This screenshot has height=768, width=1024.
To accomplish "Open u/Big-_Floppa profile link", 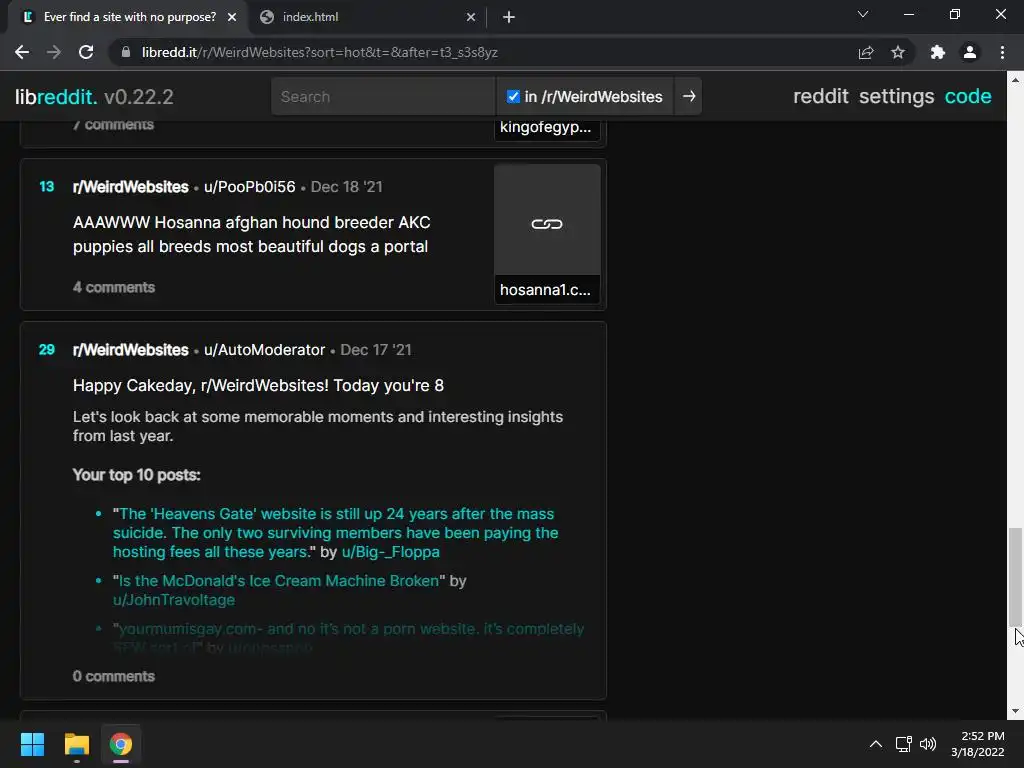I will [391, 552].
